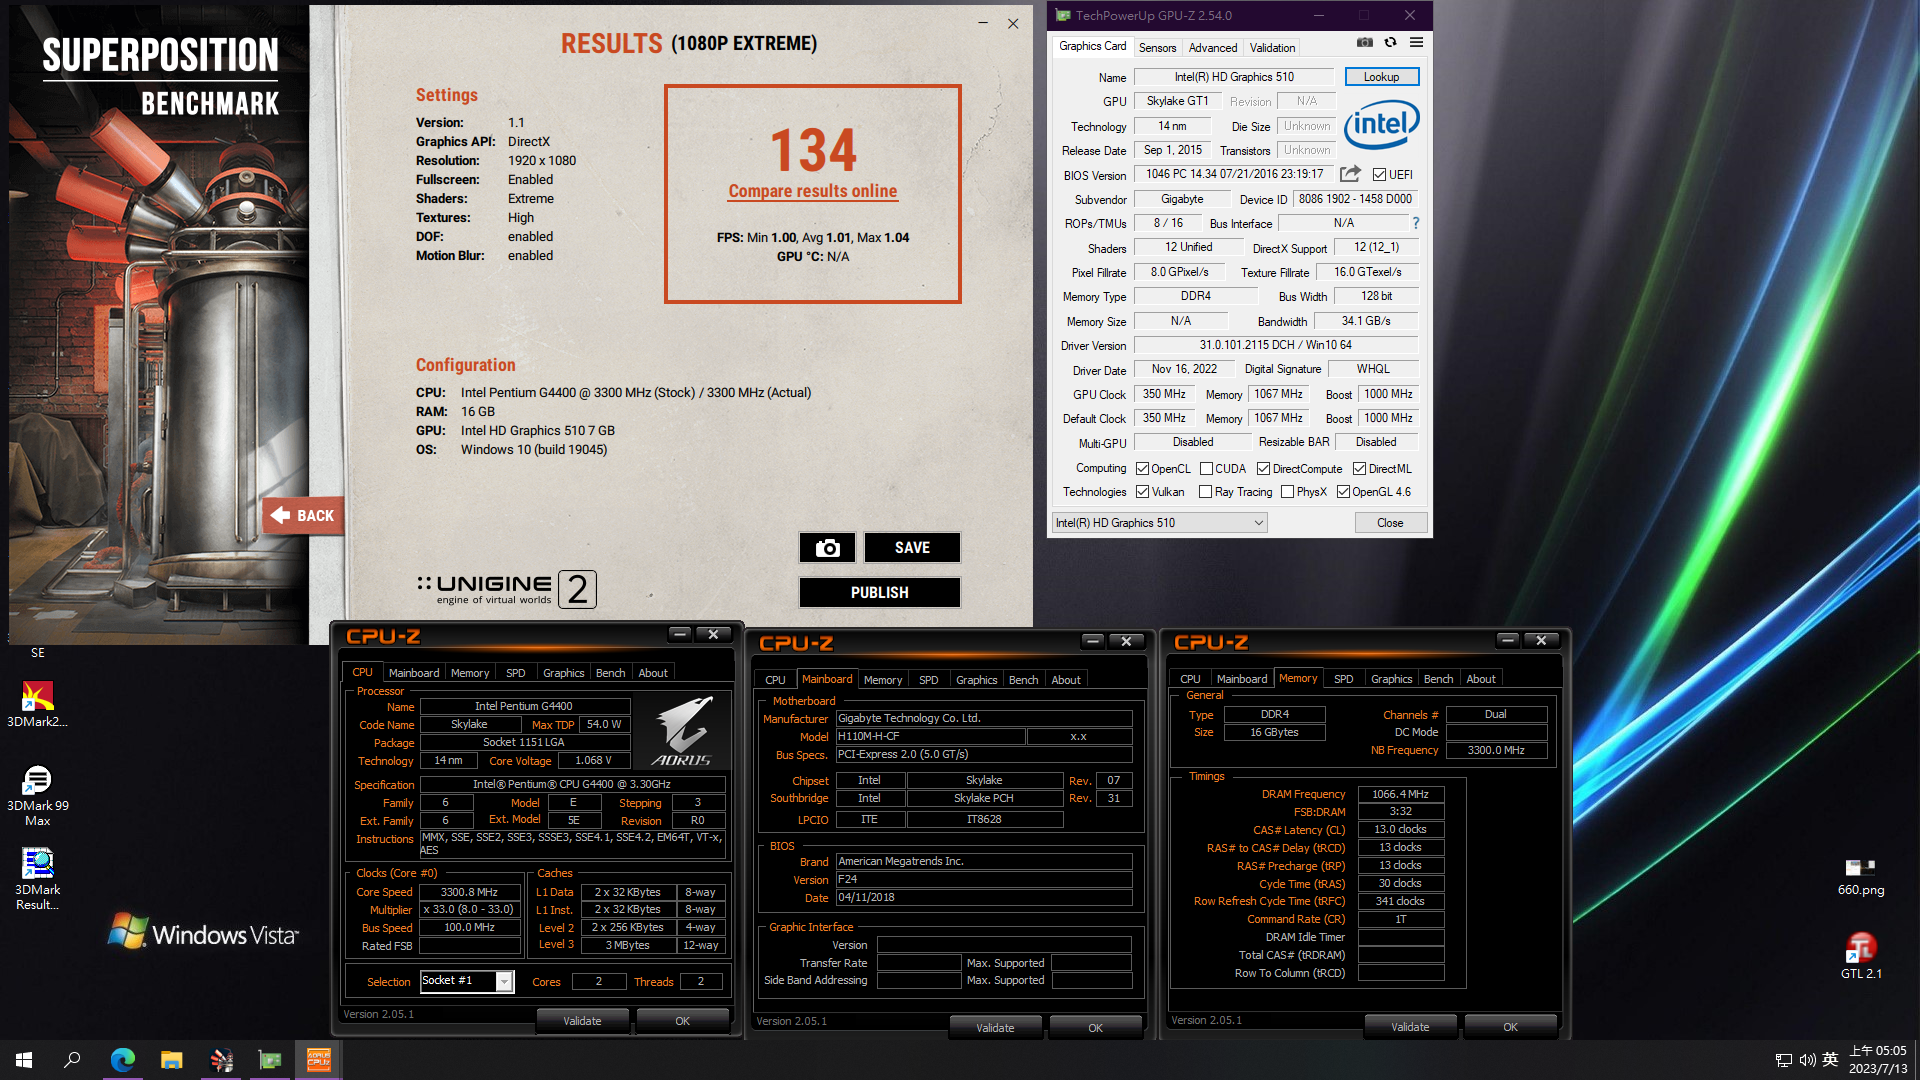Image resolution: width=1920 pixels, height=1080 pixels.
Task: Open taskbar Search
Action: (72, 1060)
